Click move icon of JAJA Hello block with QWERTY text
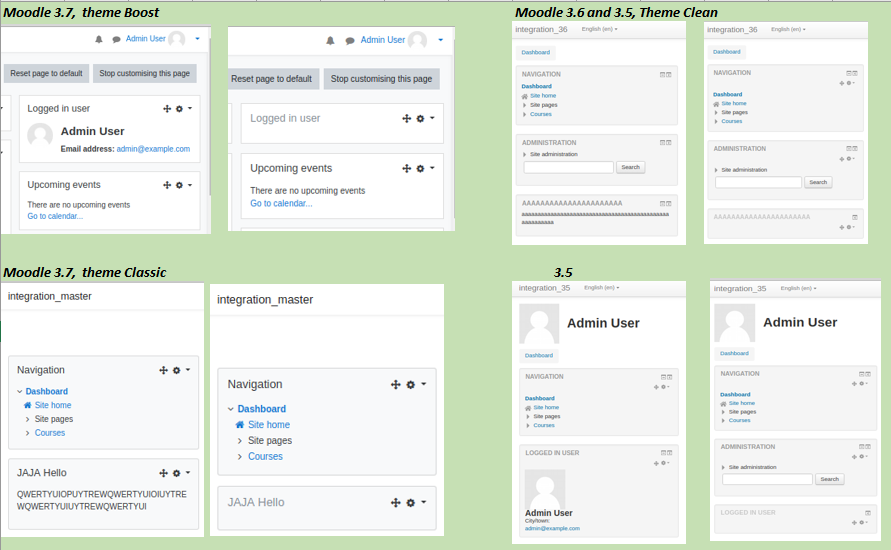Image resolution: width=891 pixels, height=550 pixels. [x=163, y=473]
